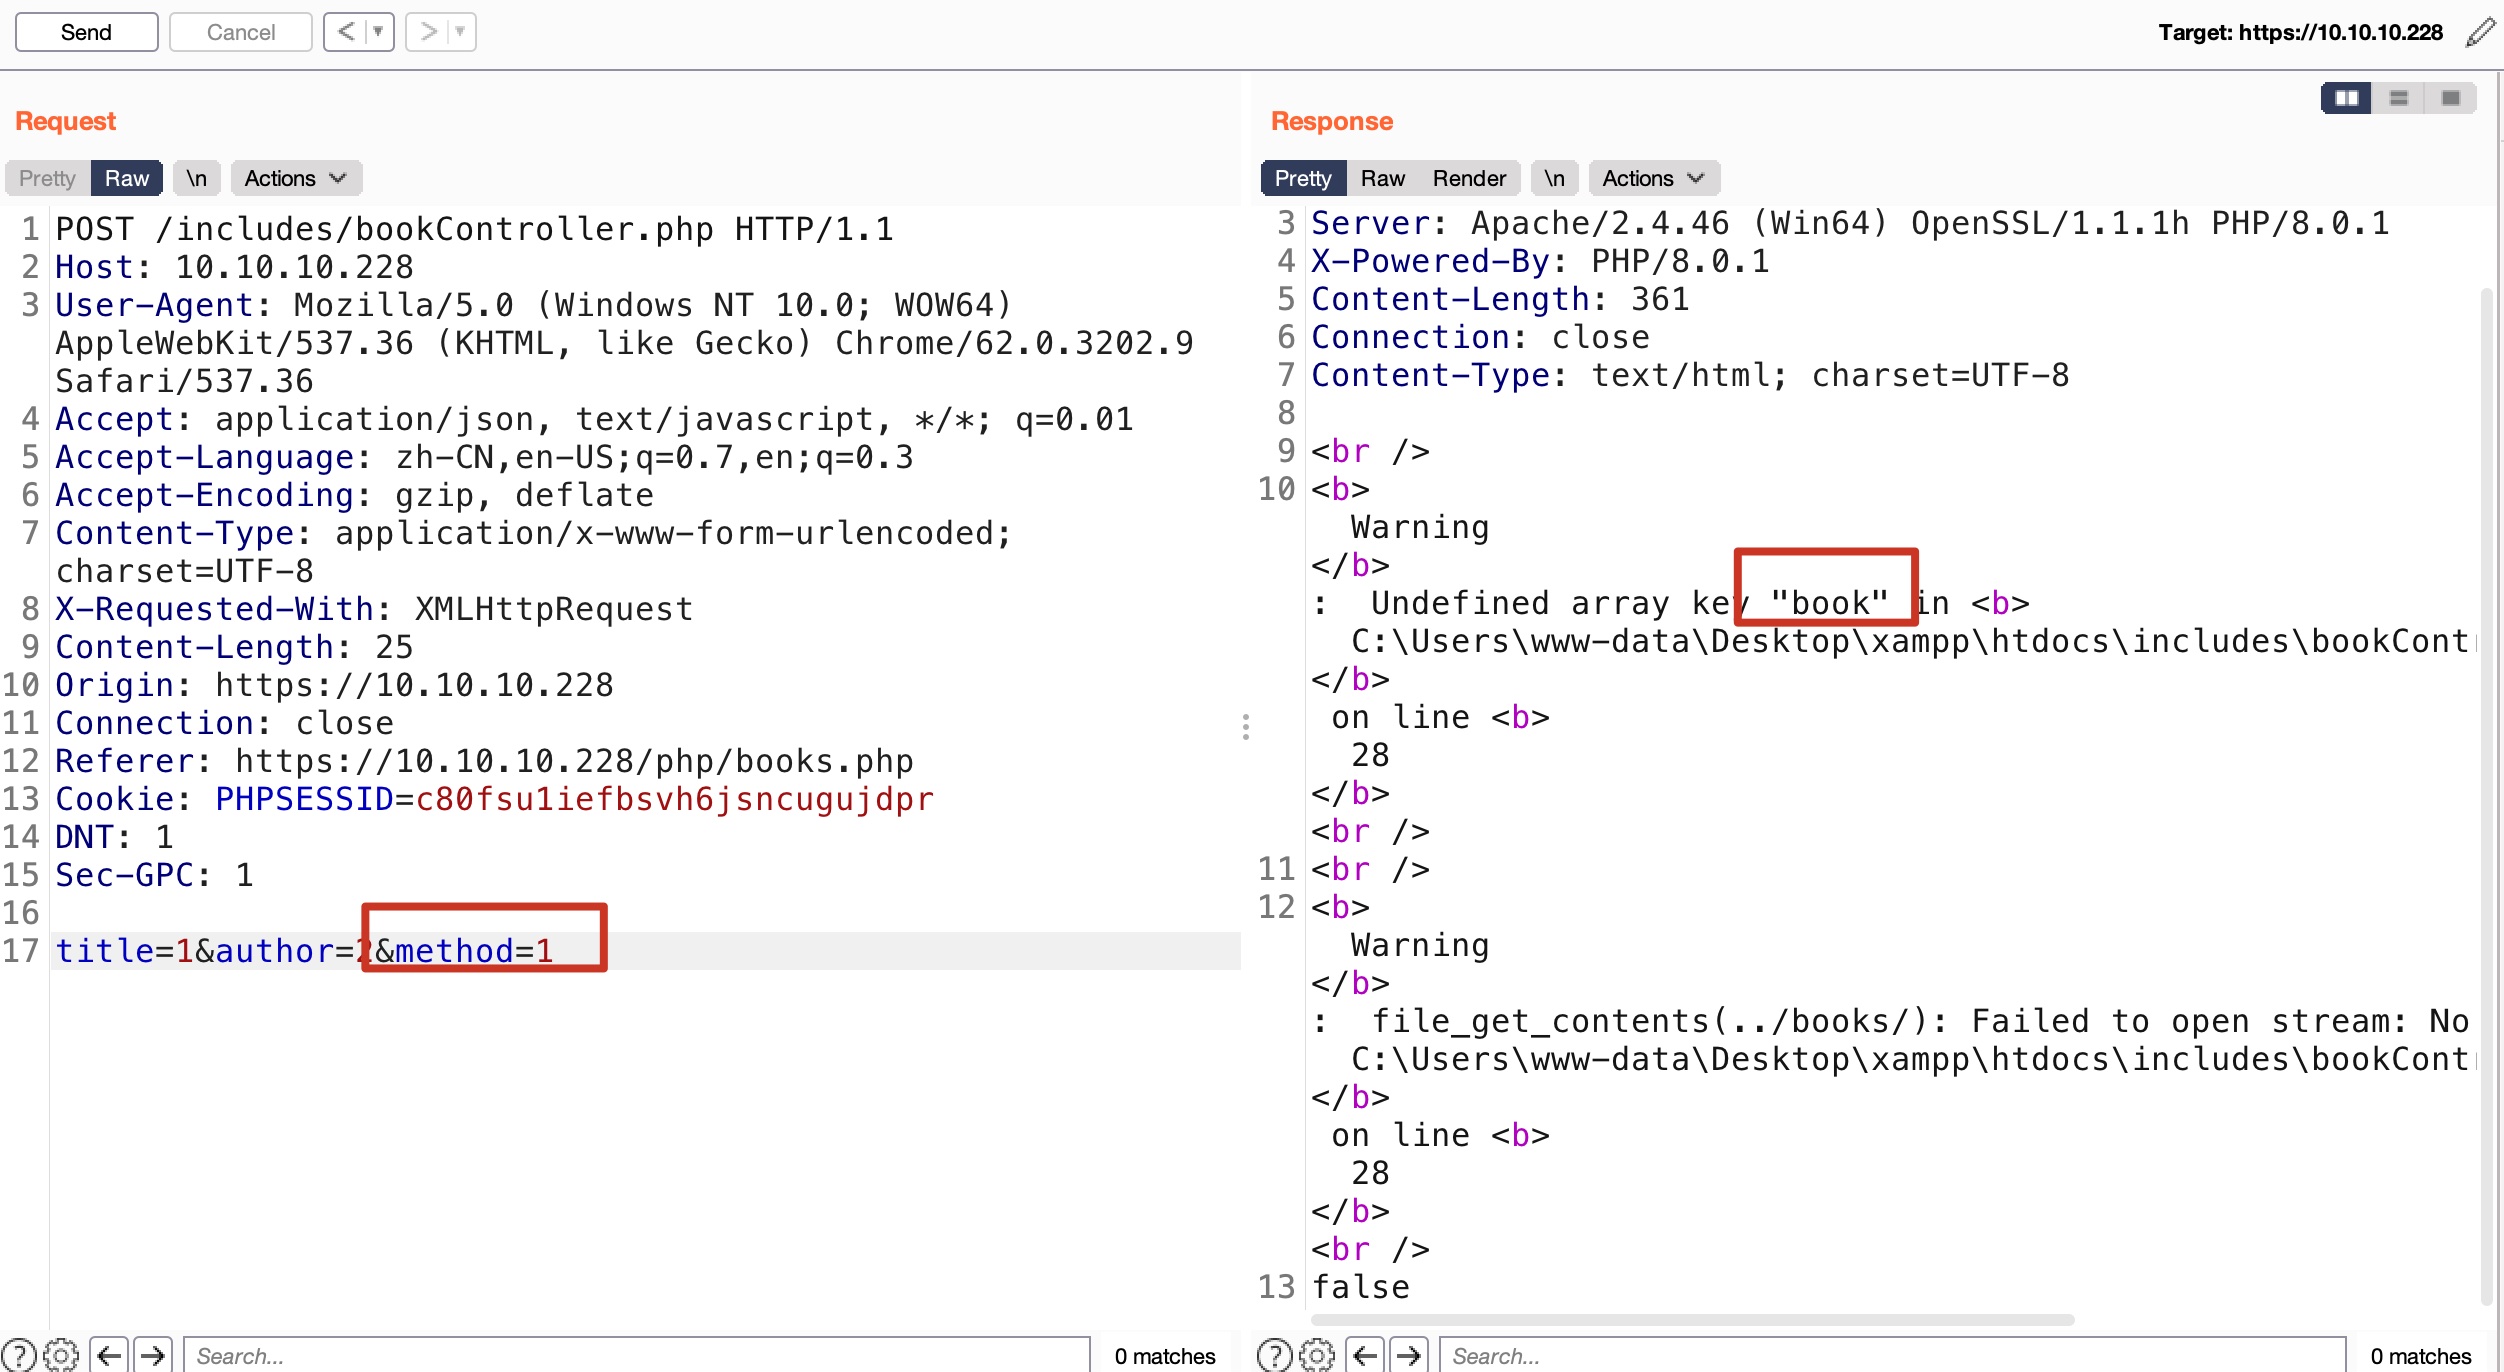Screen dimensions: 2504x1372
Task: Switch to combined tabbed layout icon
Action: (2450, 98)
